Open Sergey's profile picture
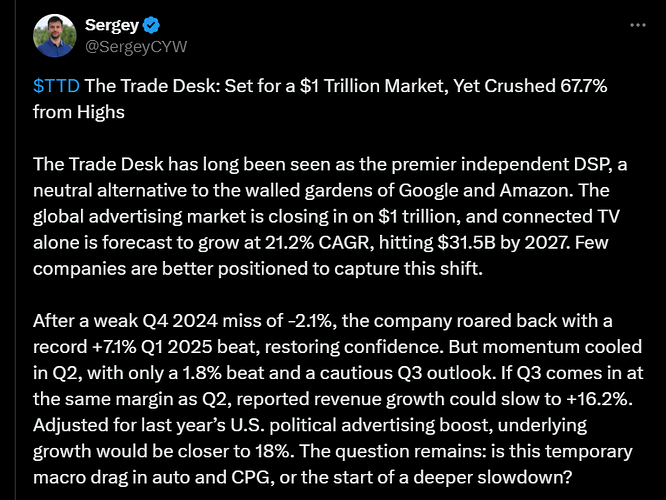 tap(54, 35)
